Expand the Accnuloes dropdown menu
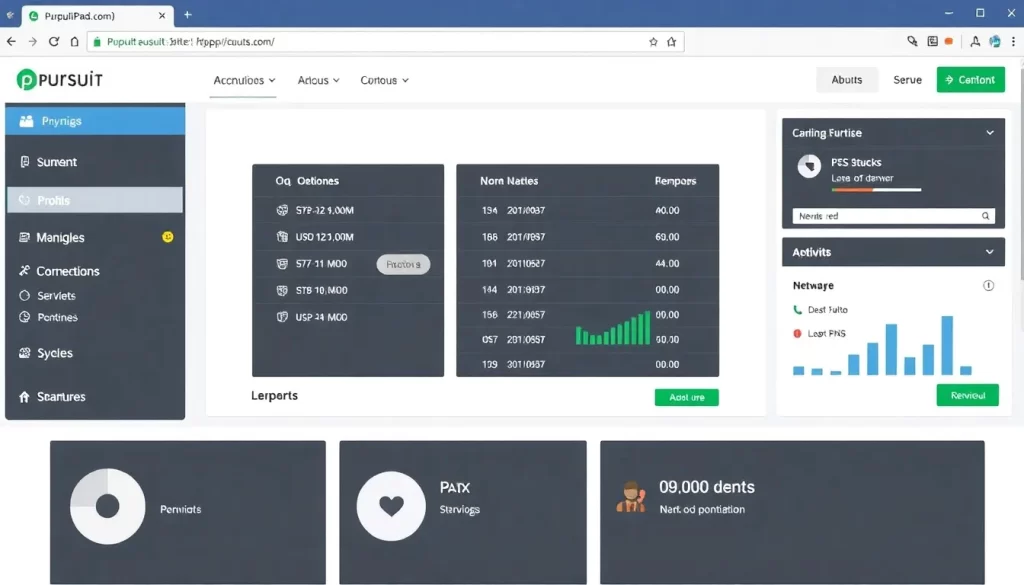The image size is (1024, 585). click(246, 80)
